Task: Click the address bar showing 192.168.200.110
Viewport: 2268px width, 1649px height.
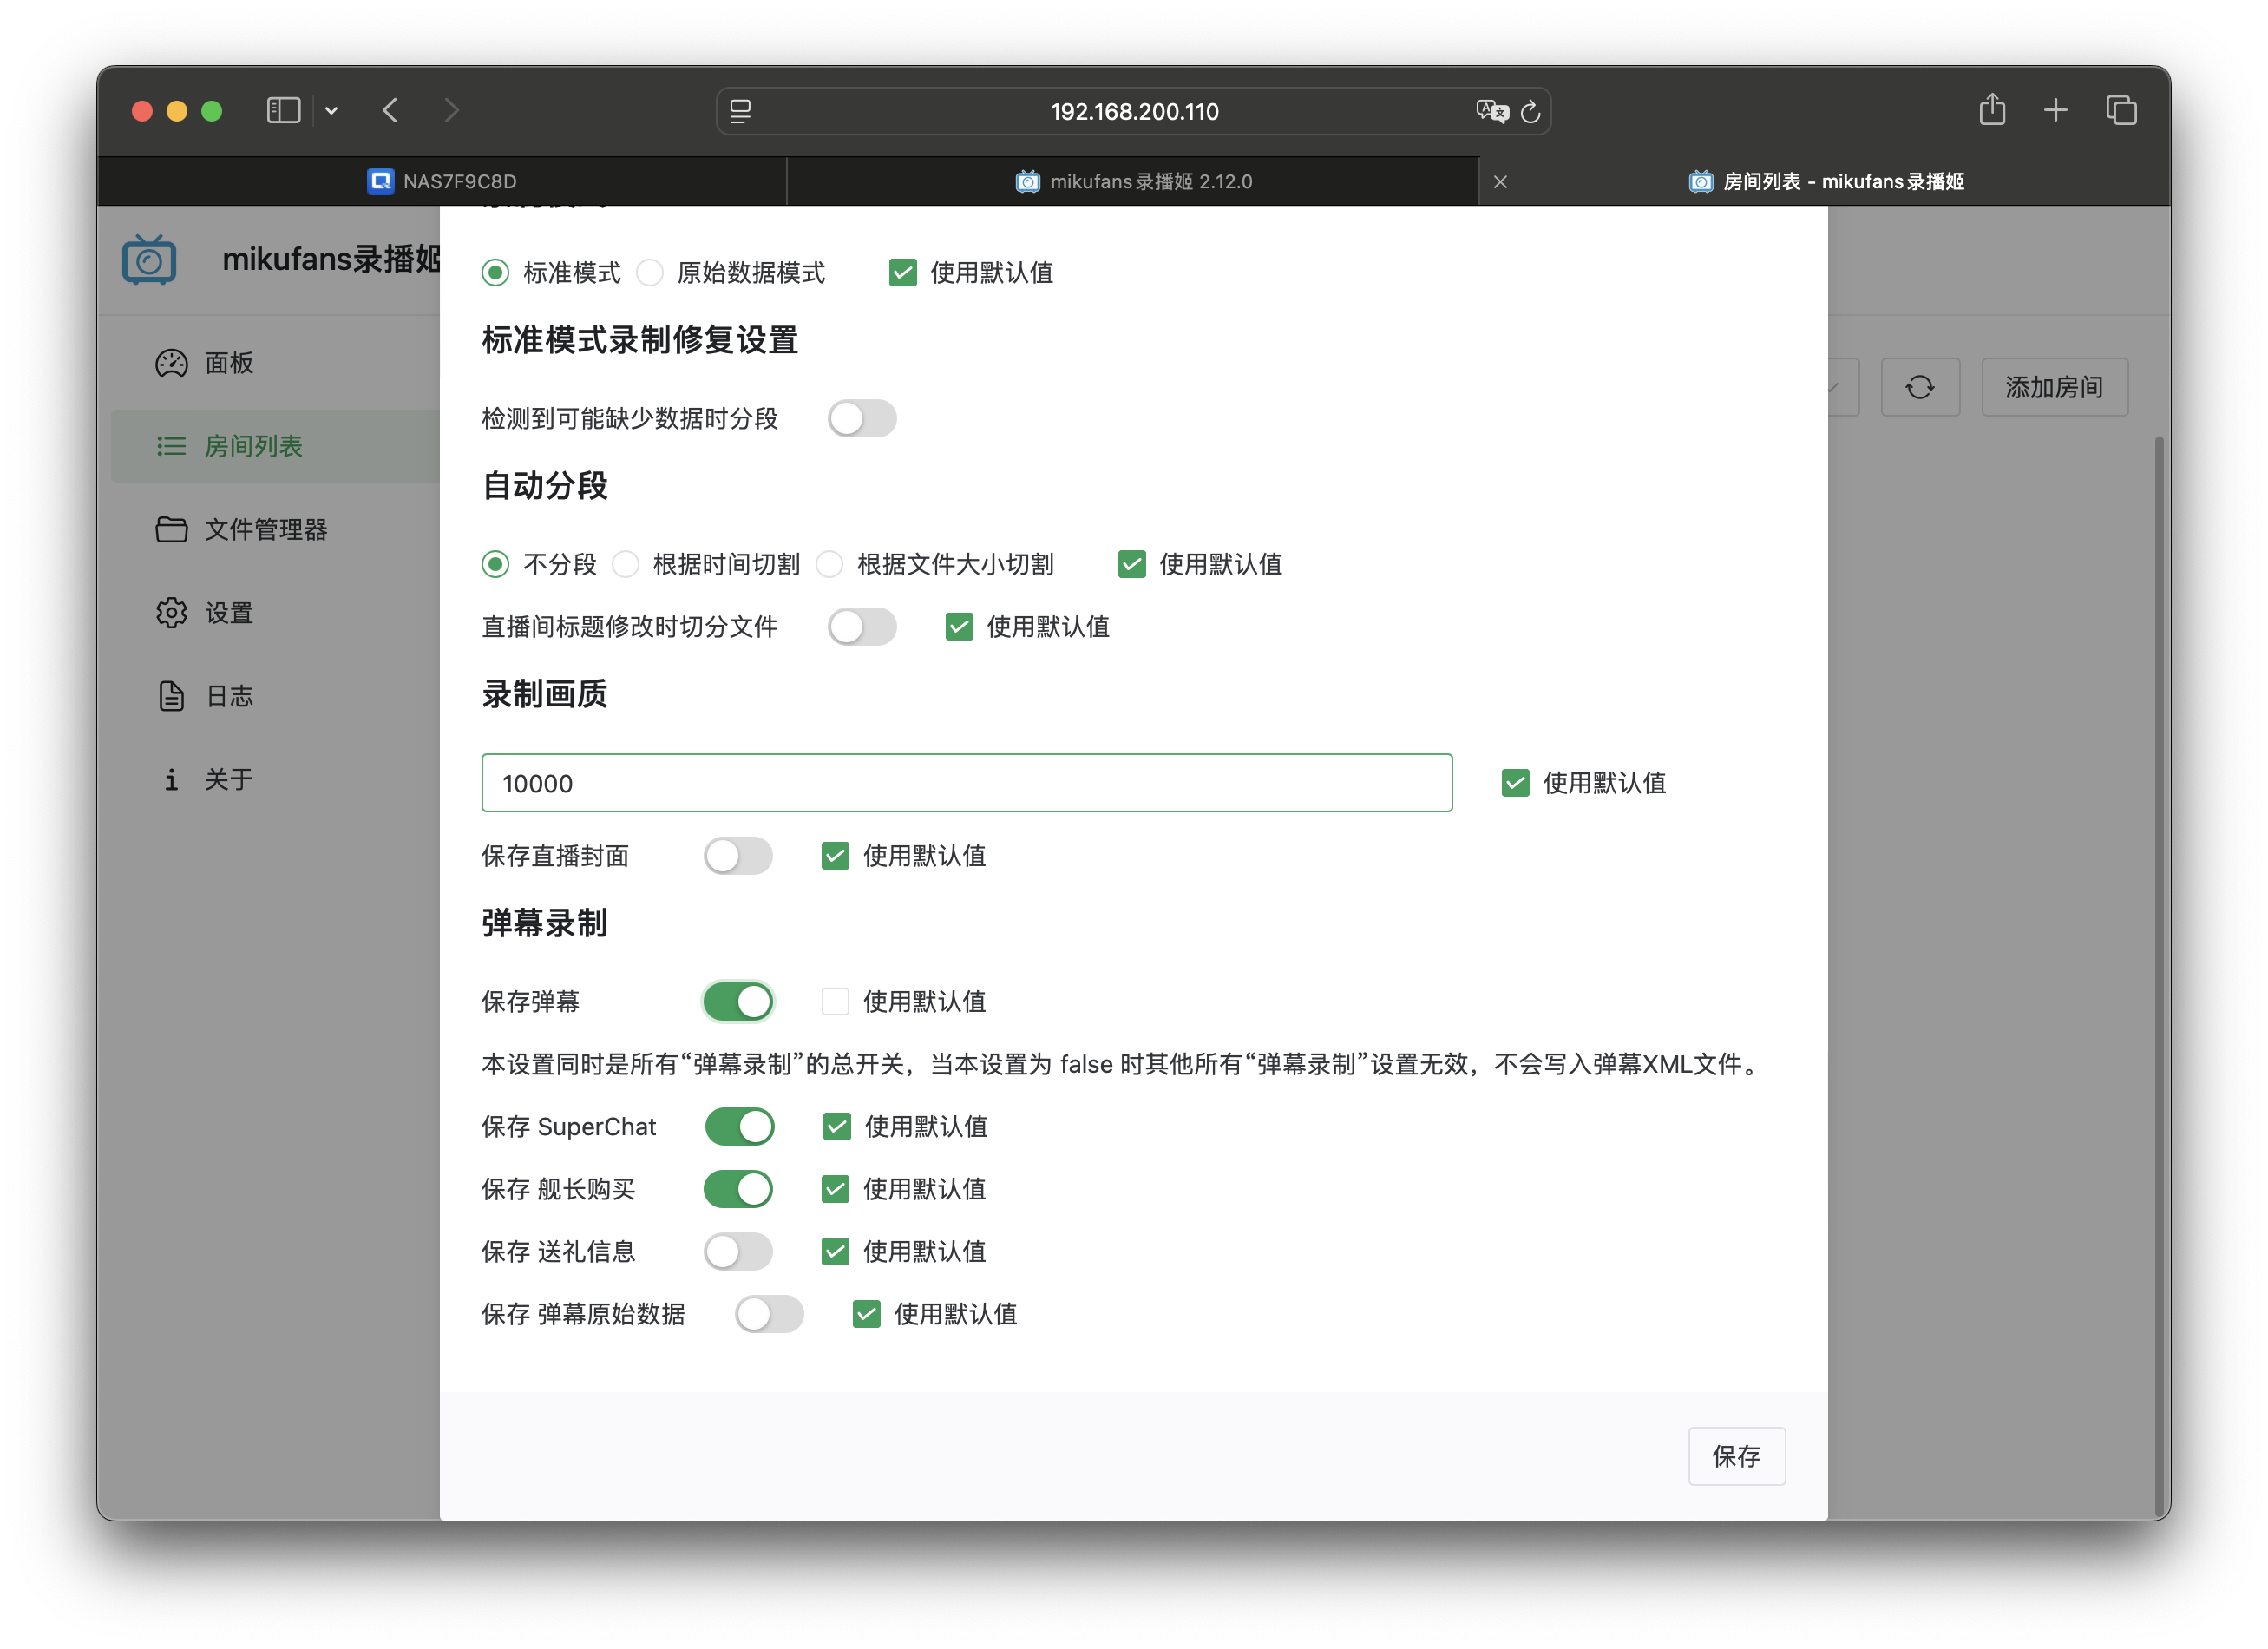Action: 1133,111
